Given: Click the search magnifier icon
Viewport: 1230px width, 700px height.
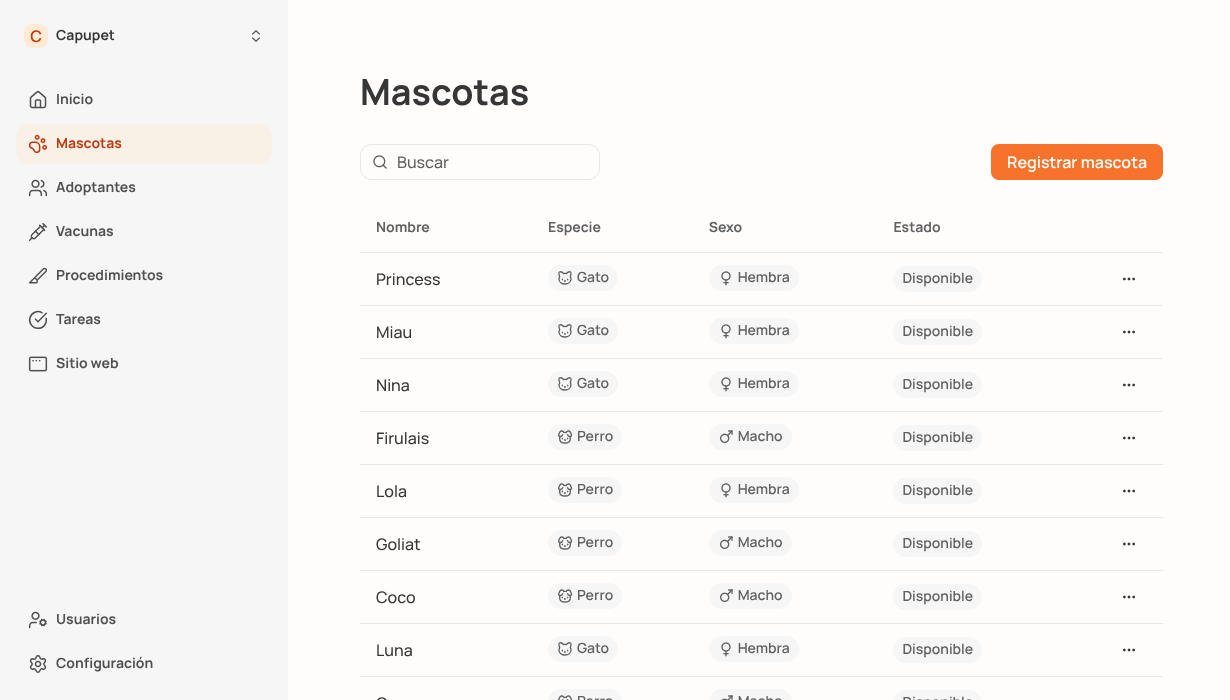Looking at the screenshot, I should coord(380,162).
